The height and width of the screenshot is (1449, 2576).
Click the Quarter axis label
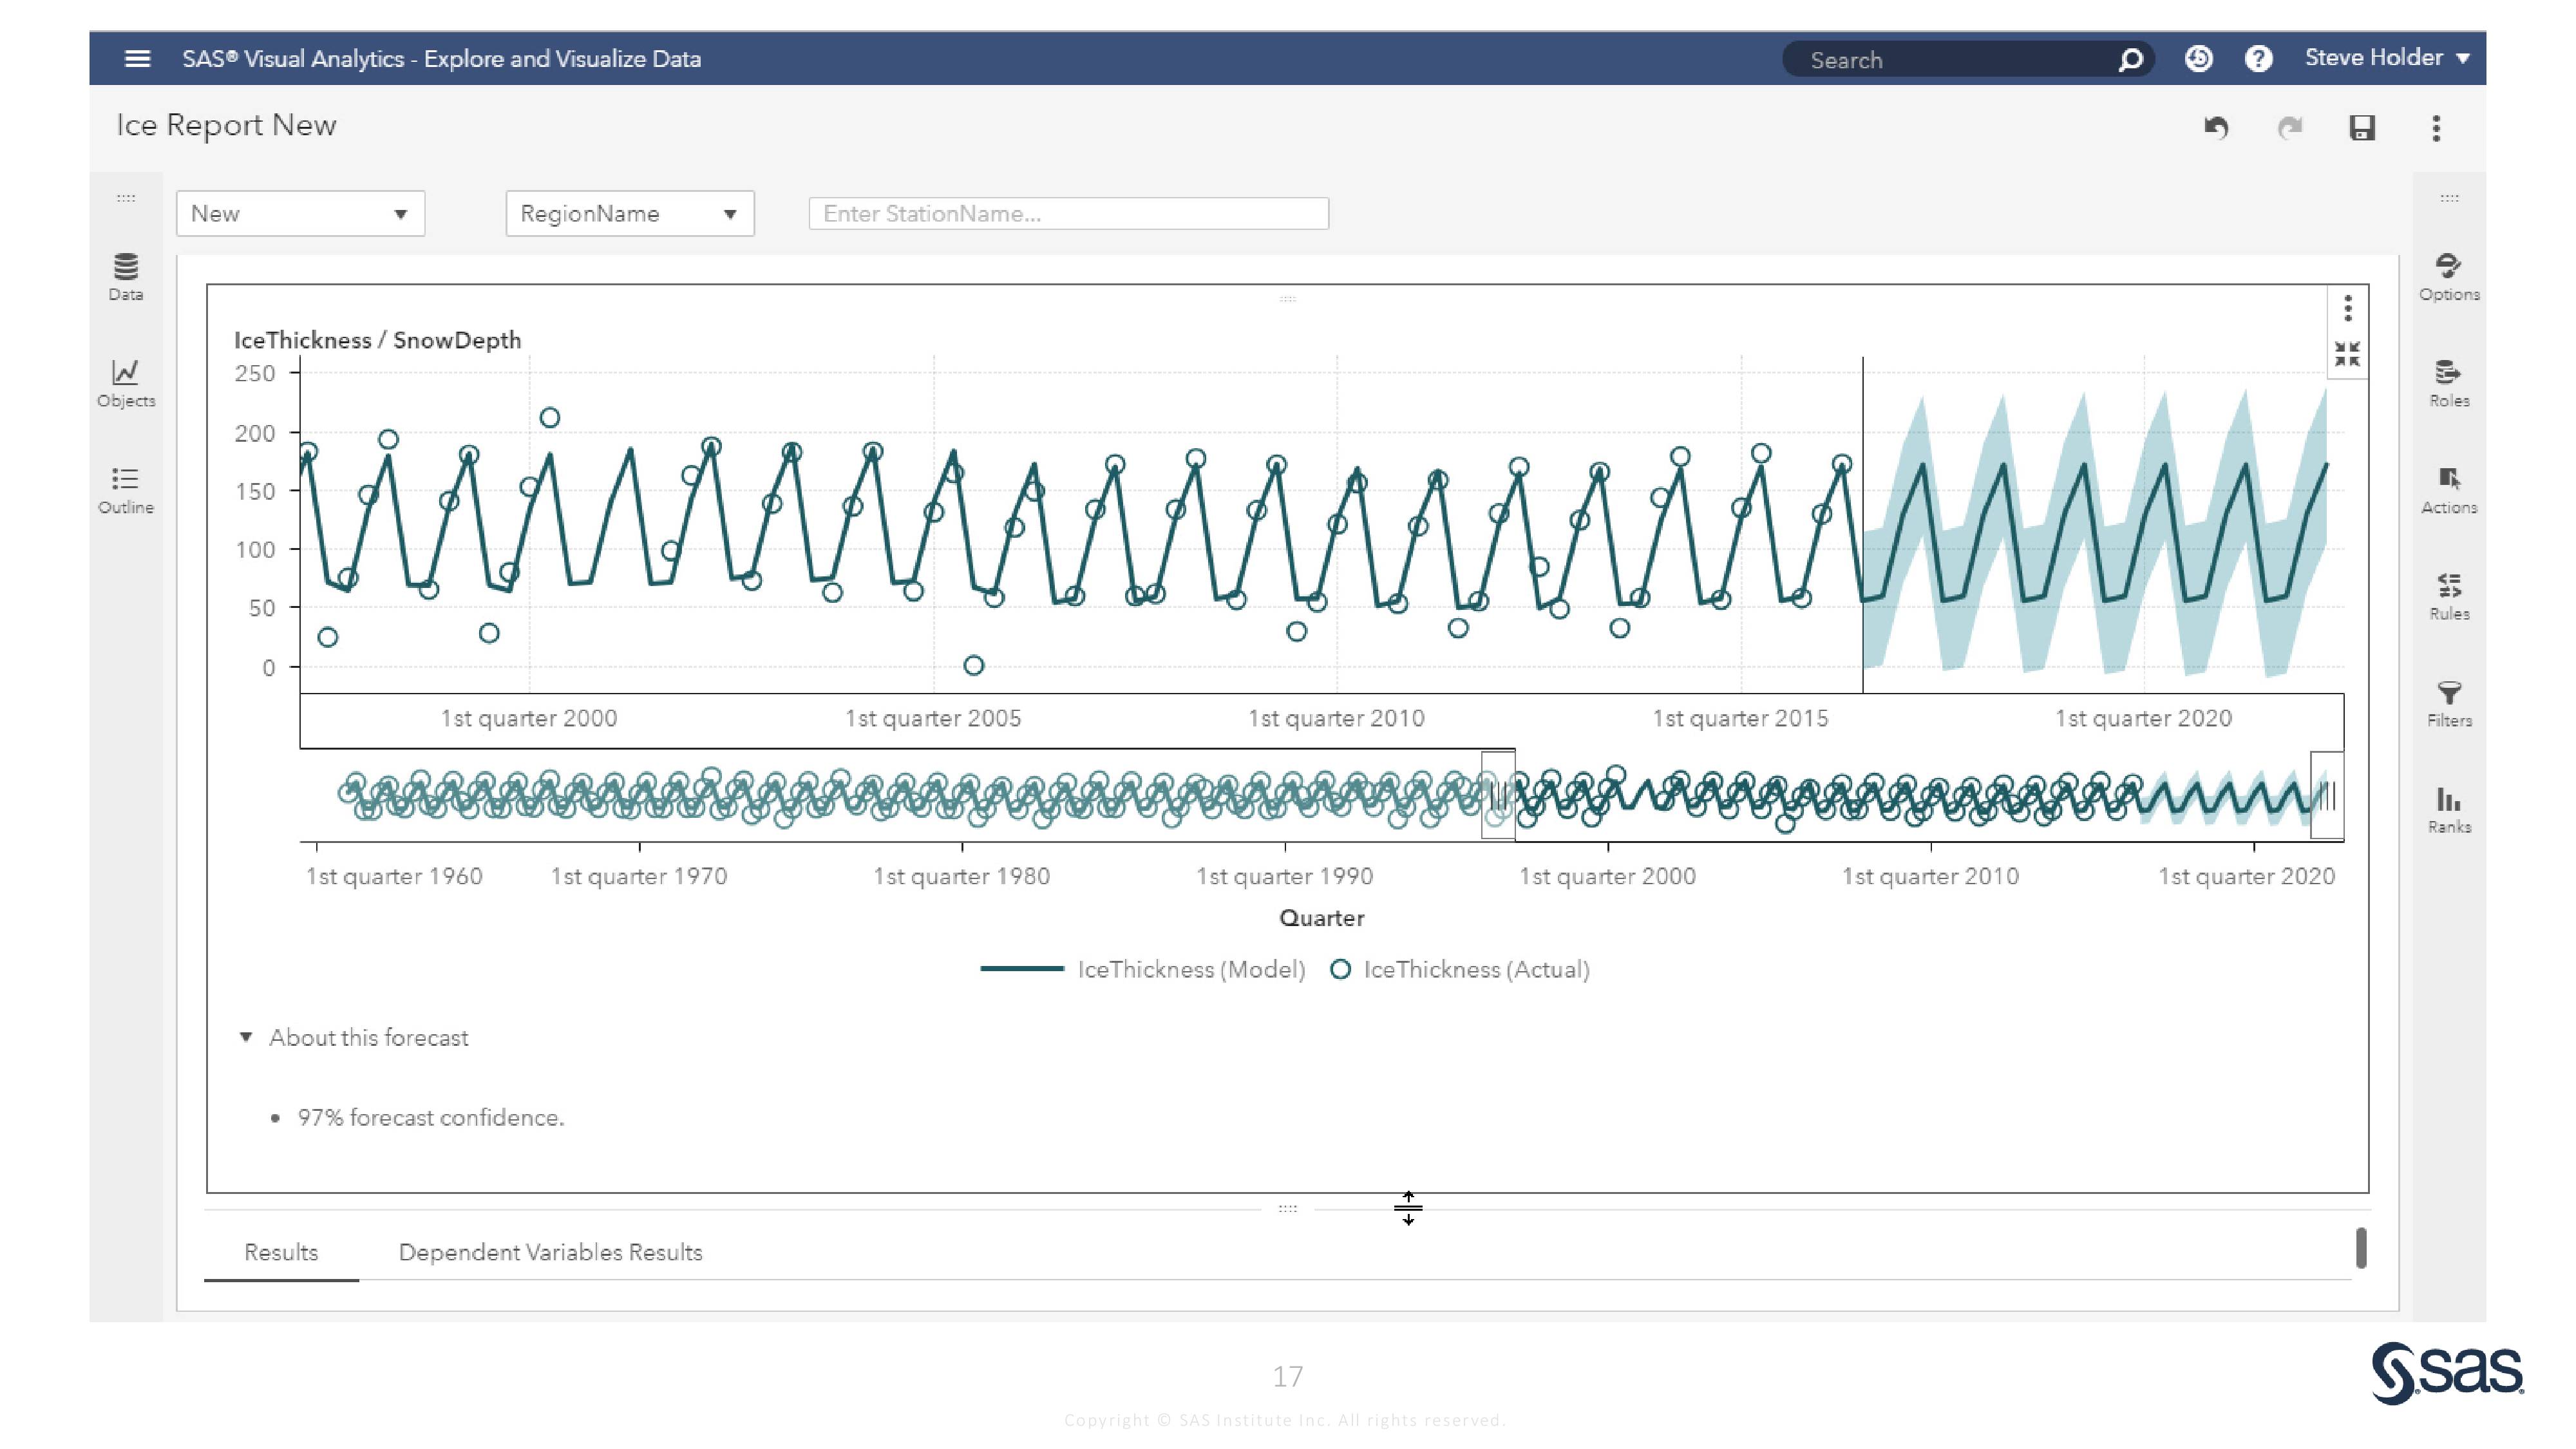coord(1321,918)
